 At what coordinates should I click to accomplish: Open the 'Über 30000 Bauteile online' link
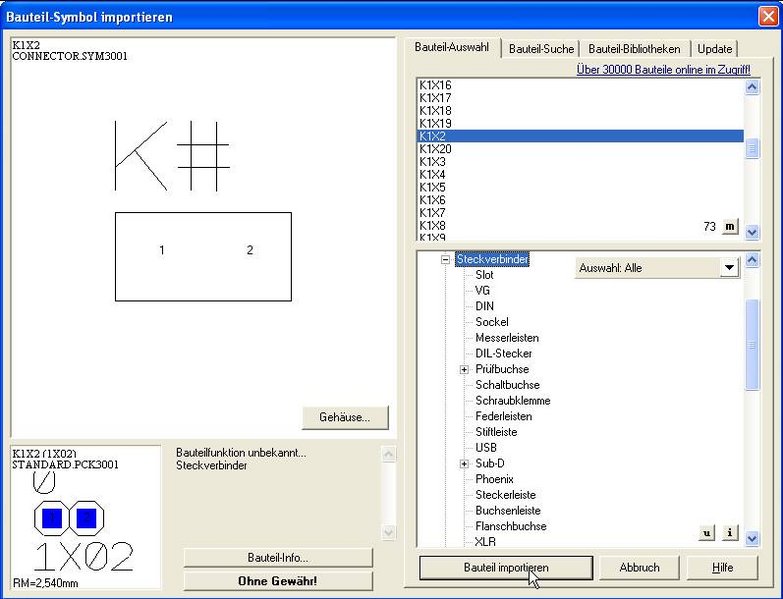click(x=663, y=70)
